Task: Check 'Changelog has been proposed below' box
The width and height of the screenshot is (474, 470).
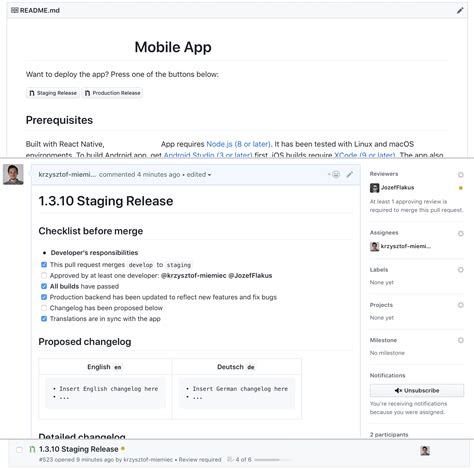Action: click(x=44, y=308)
